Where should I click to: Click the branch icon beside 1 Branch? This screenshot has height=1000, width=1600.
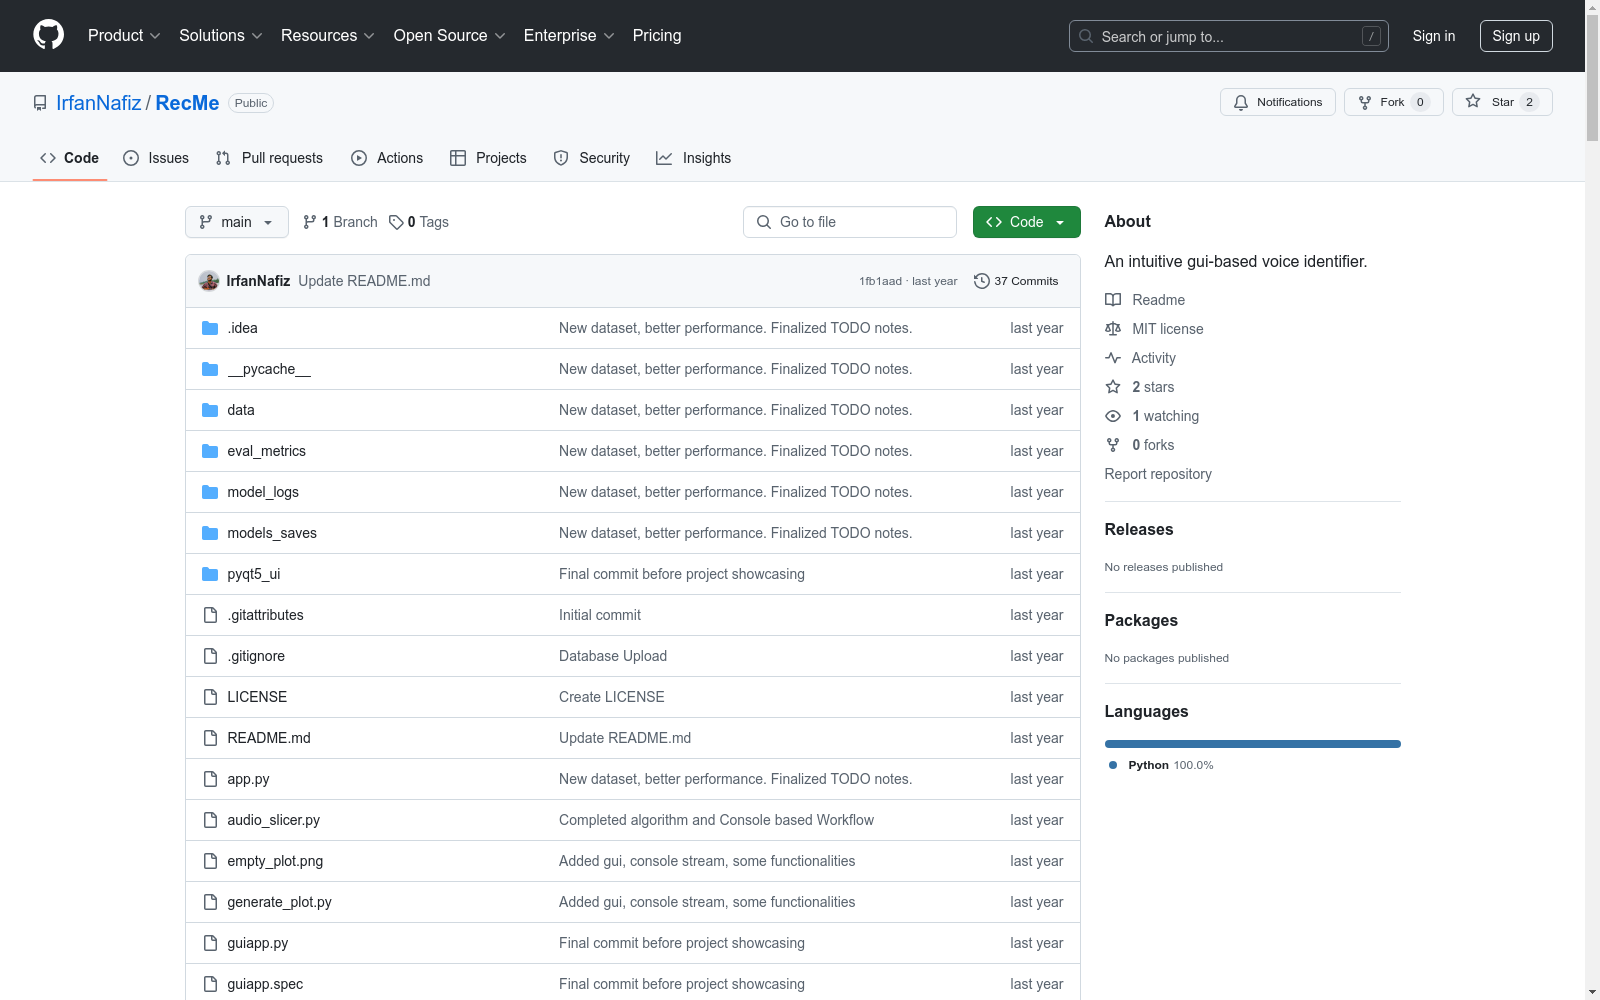point(310,222)
